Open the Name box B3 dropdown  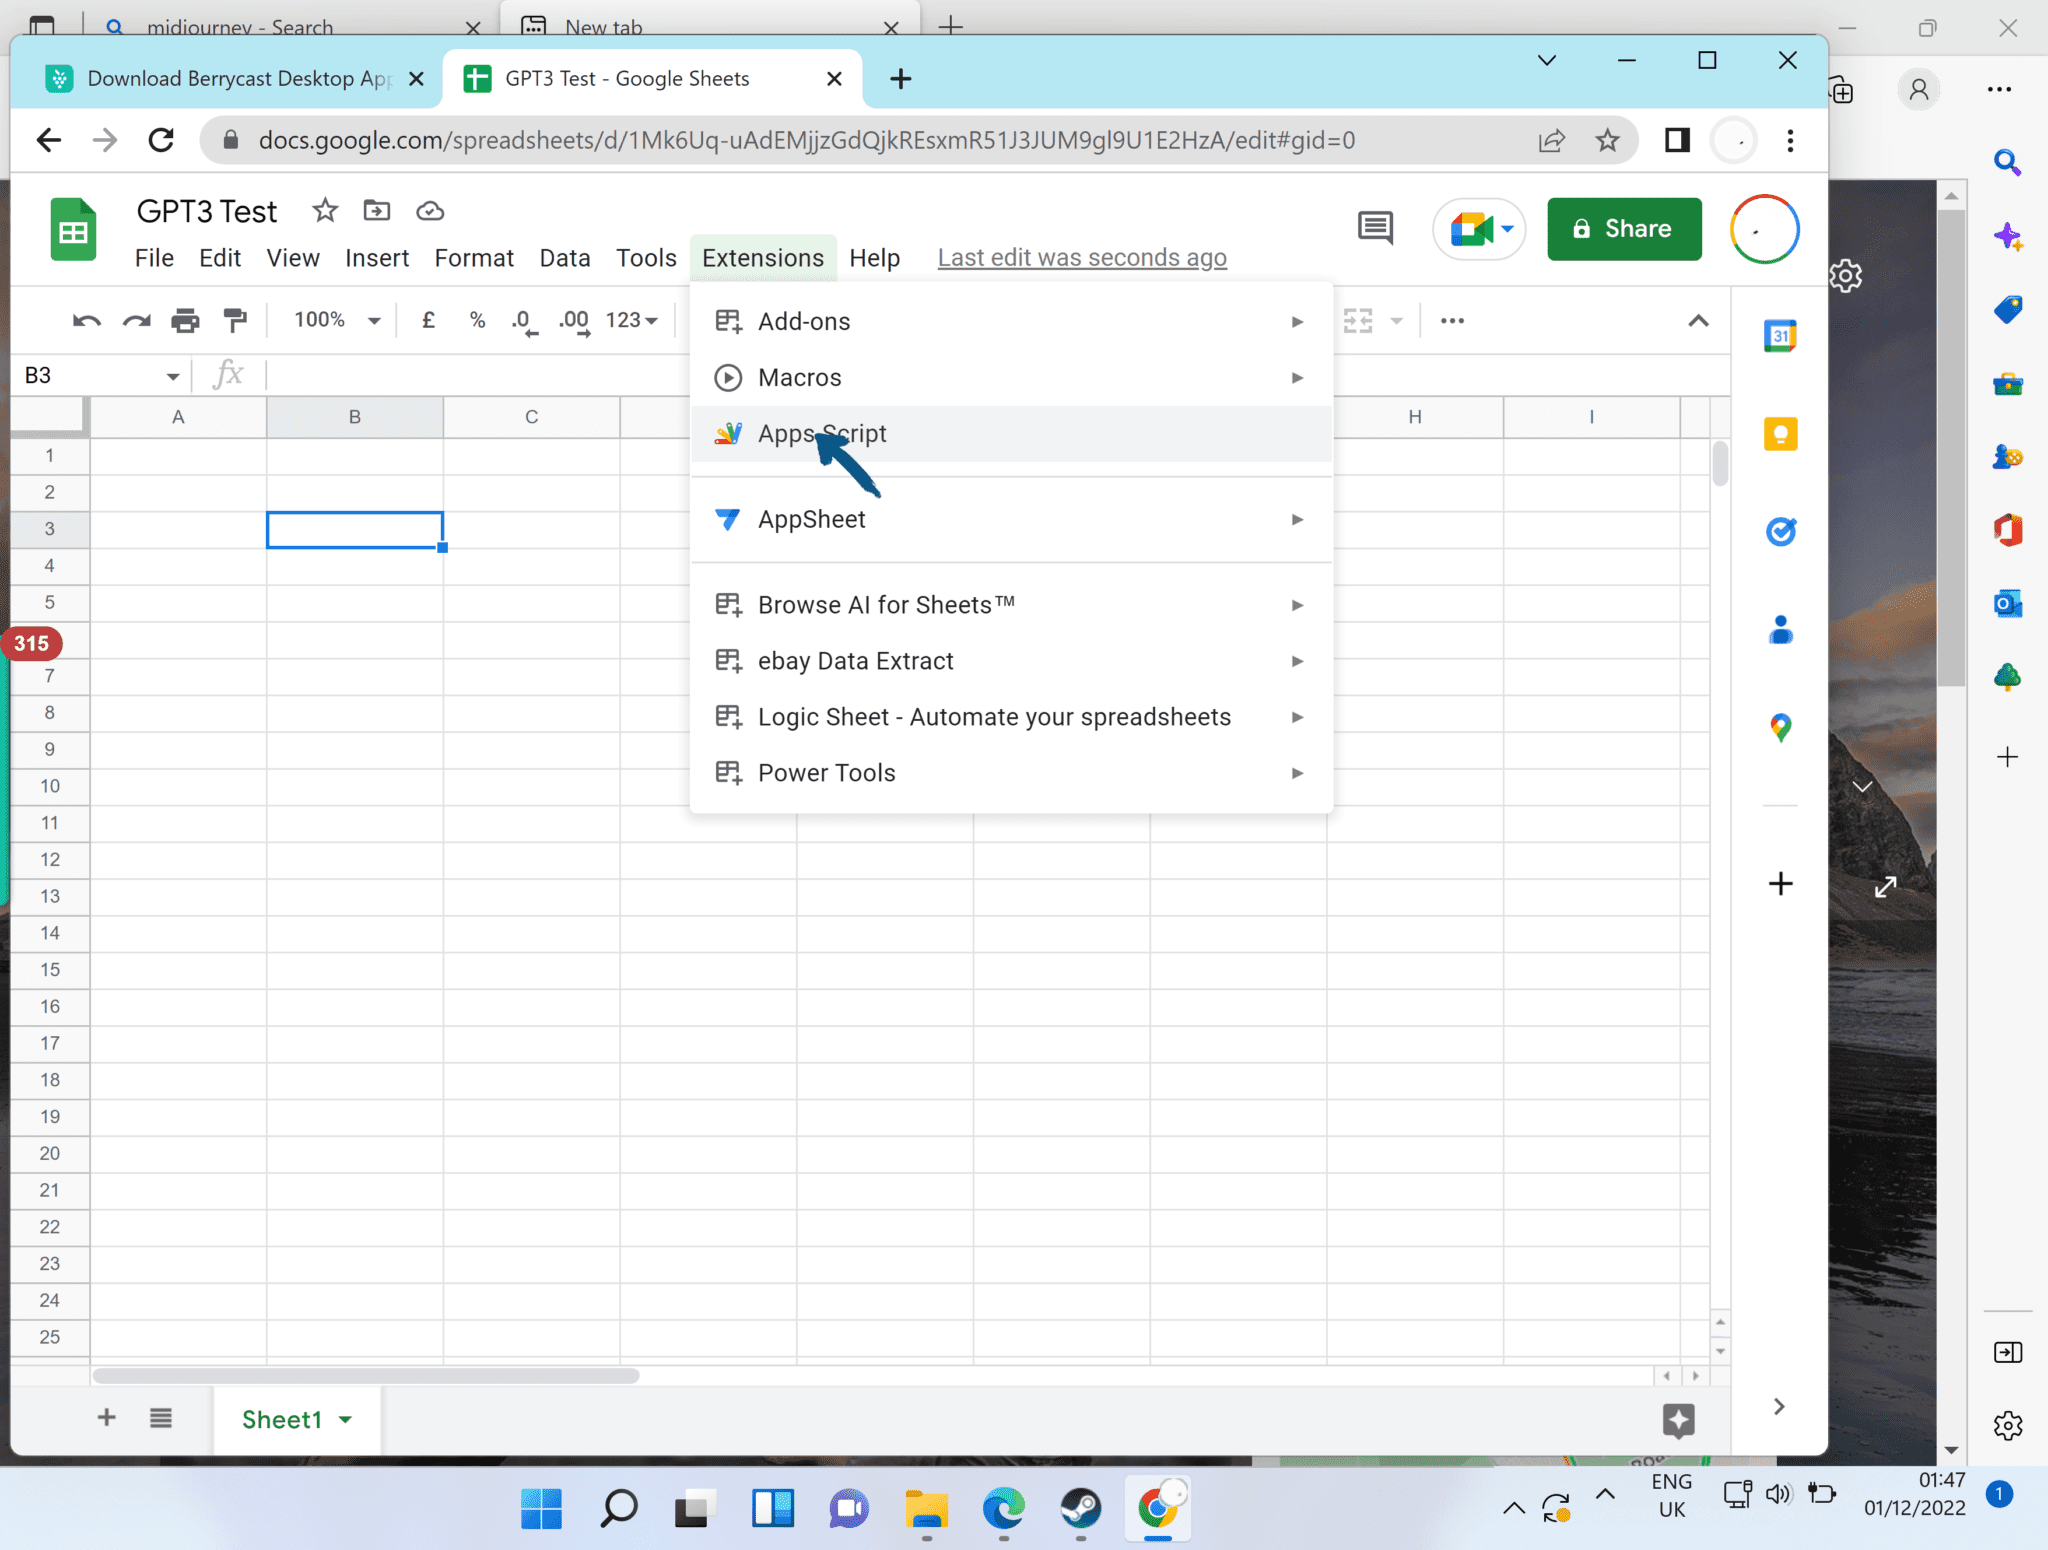172,376
